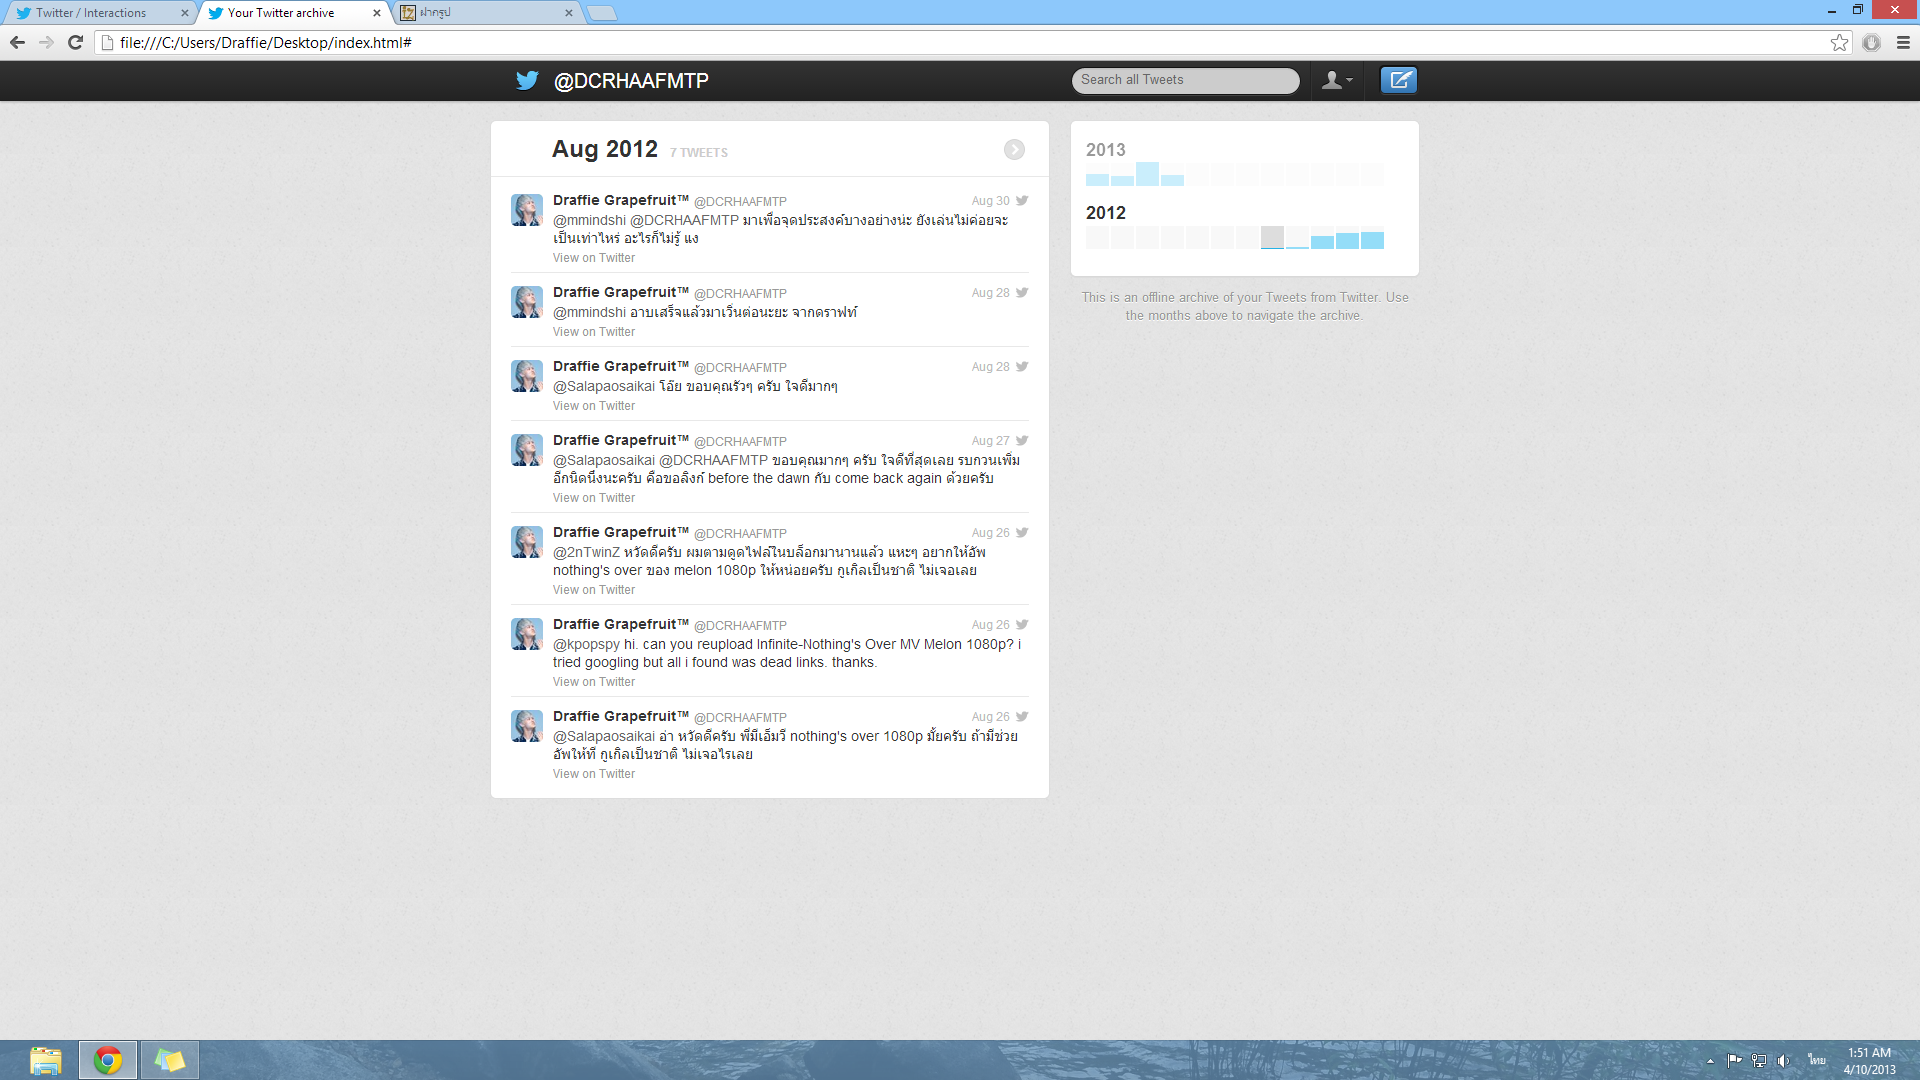Click the compose new tweet icon
1920x1080 pixels.
[1398, 80]
